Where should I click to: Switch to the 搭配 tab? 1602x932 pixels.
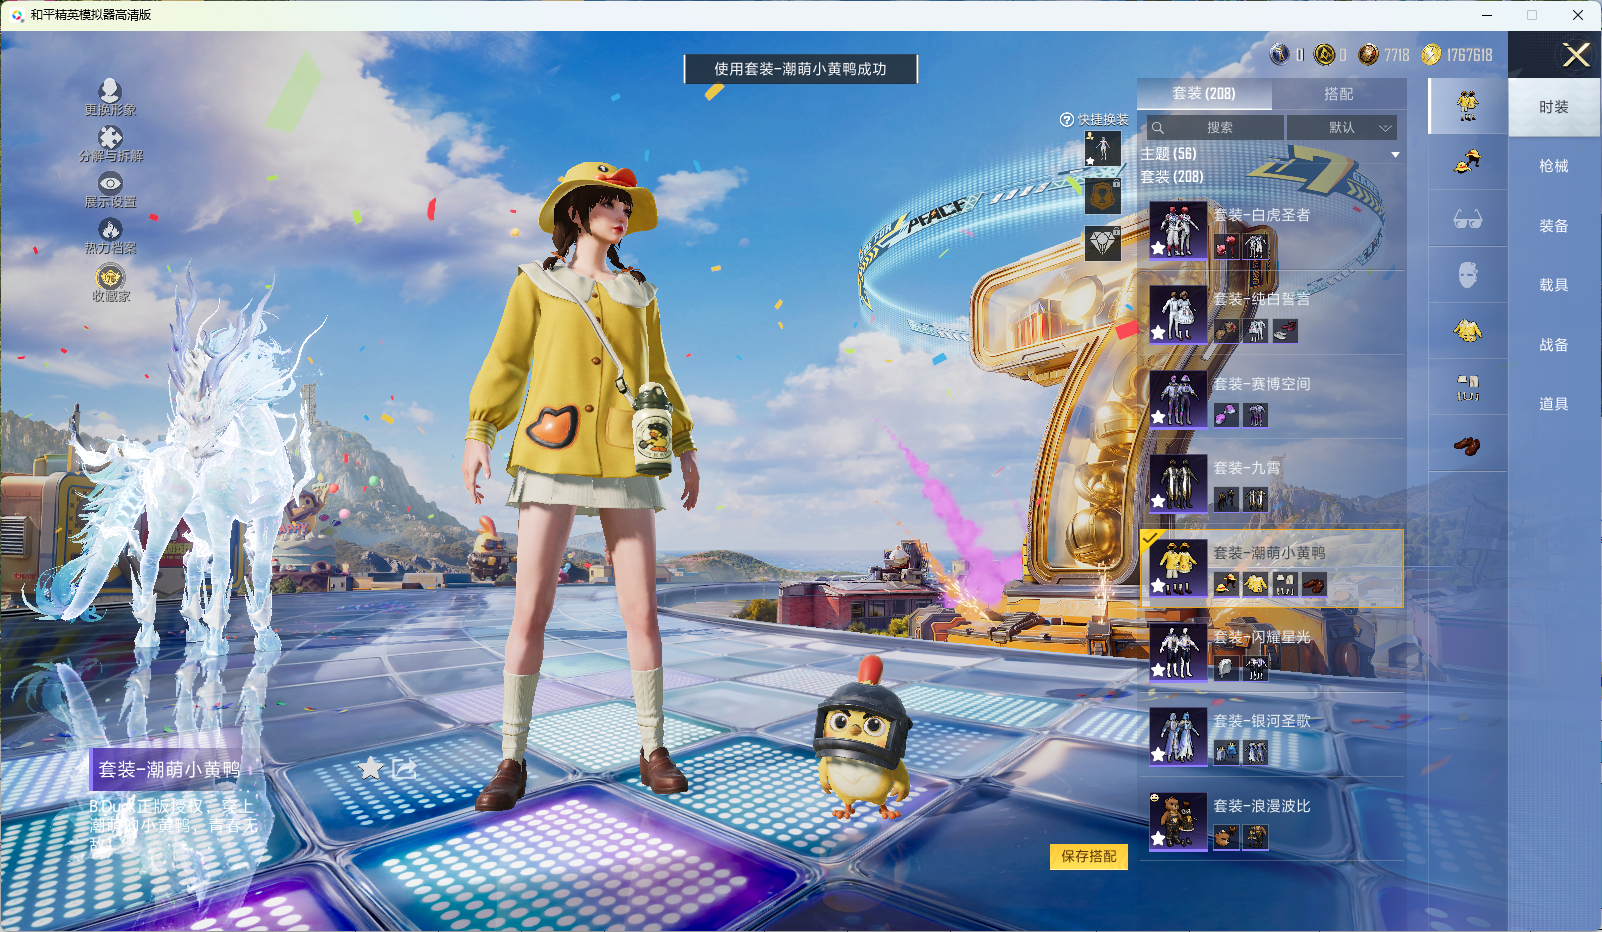point(1339,94)
